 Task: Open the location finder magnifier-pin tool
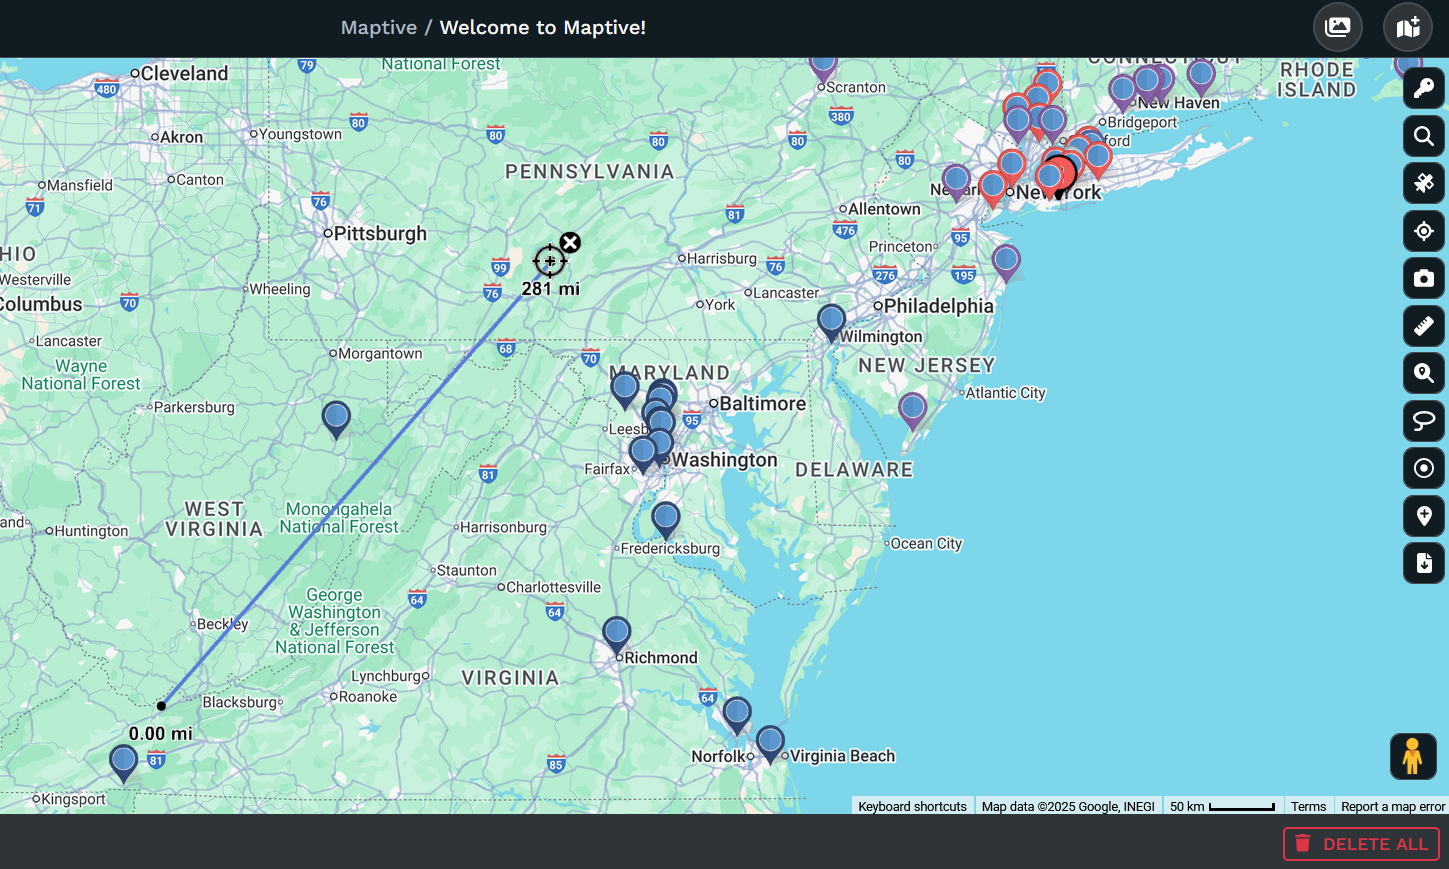(x=1424, y=373)
